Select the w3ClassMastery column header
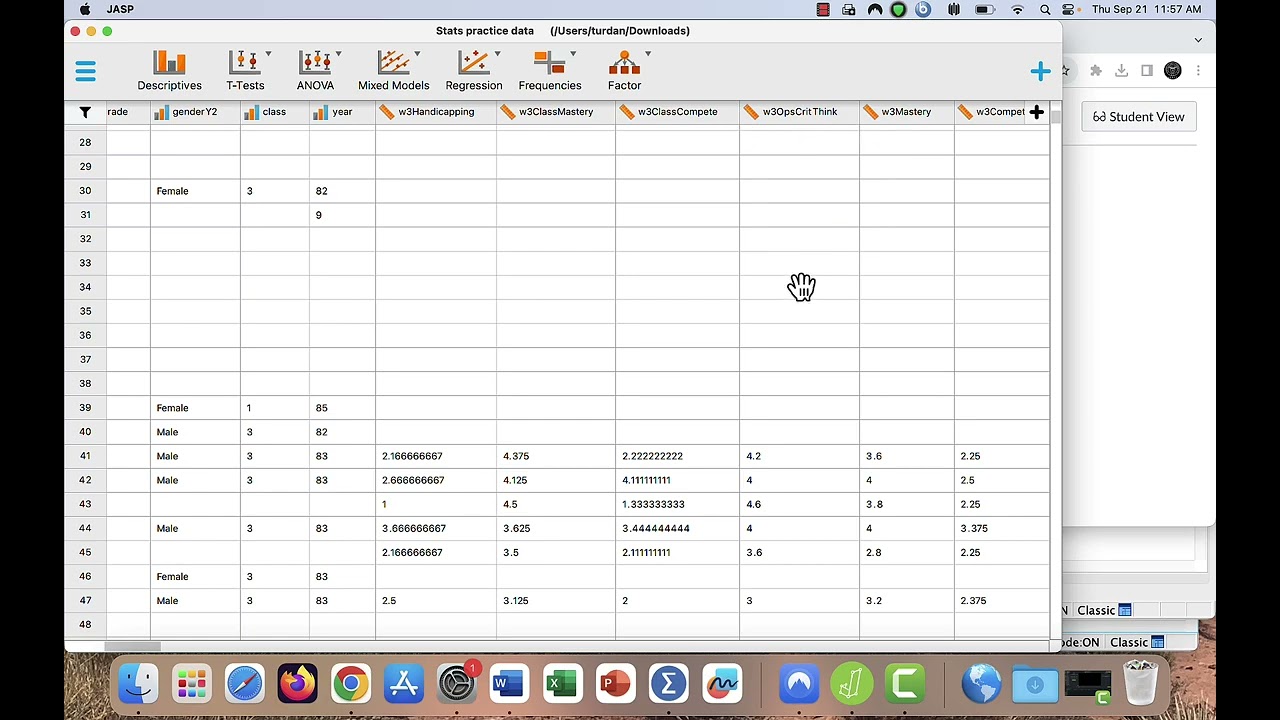The width and height of the screenshot is (1280, 720). coord(556,112)
